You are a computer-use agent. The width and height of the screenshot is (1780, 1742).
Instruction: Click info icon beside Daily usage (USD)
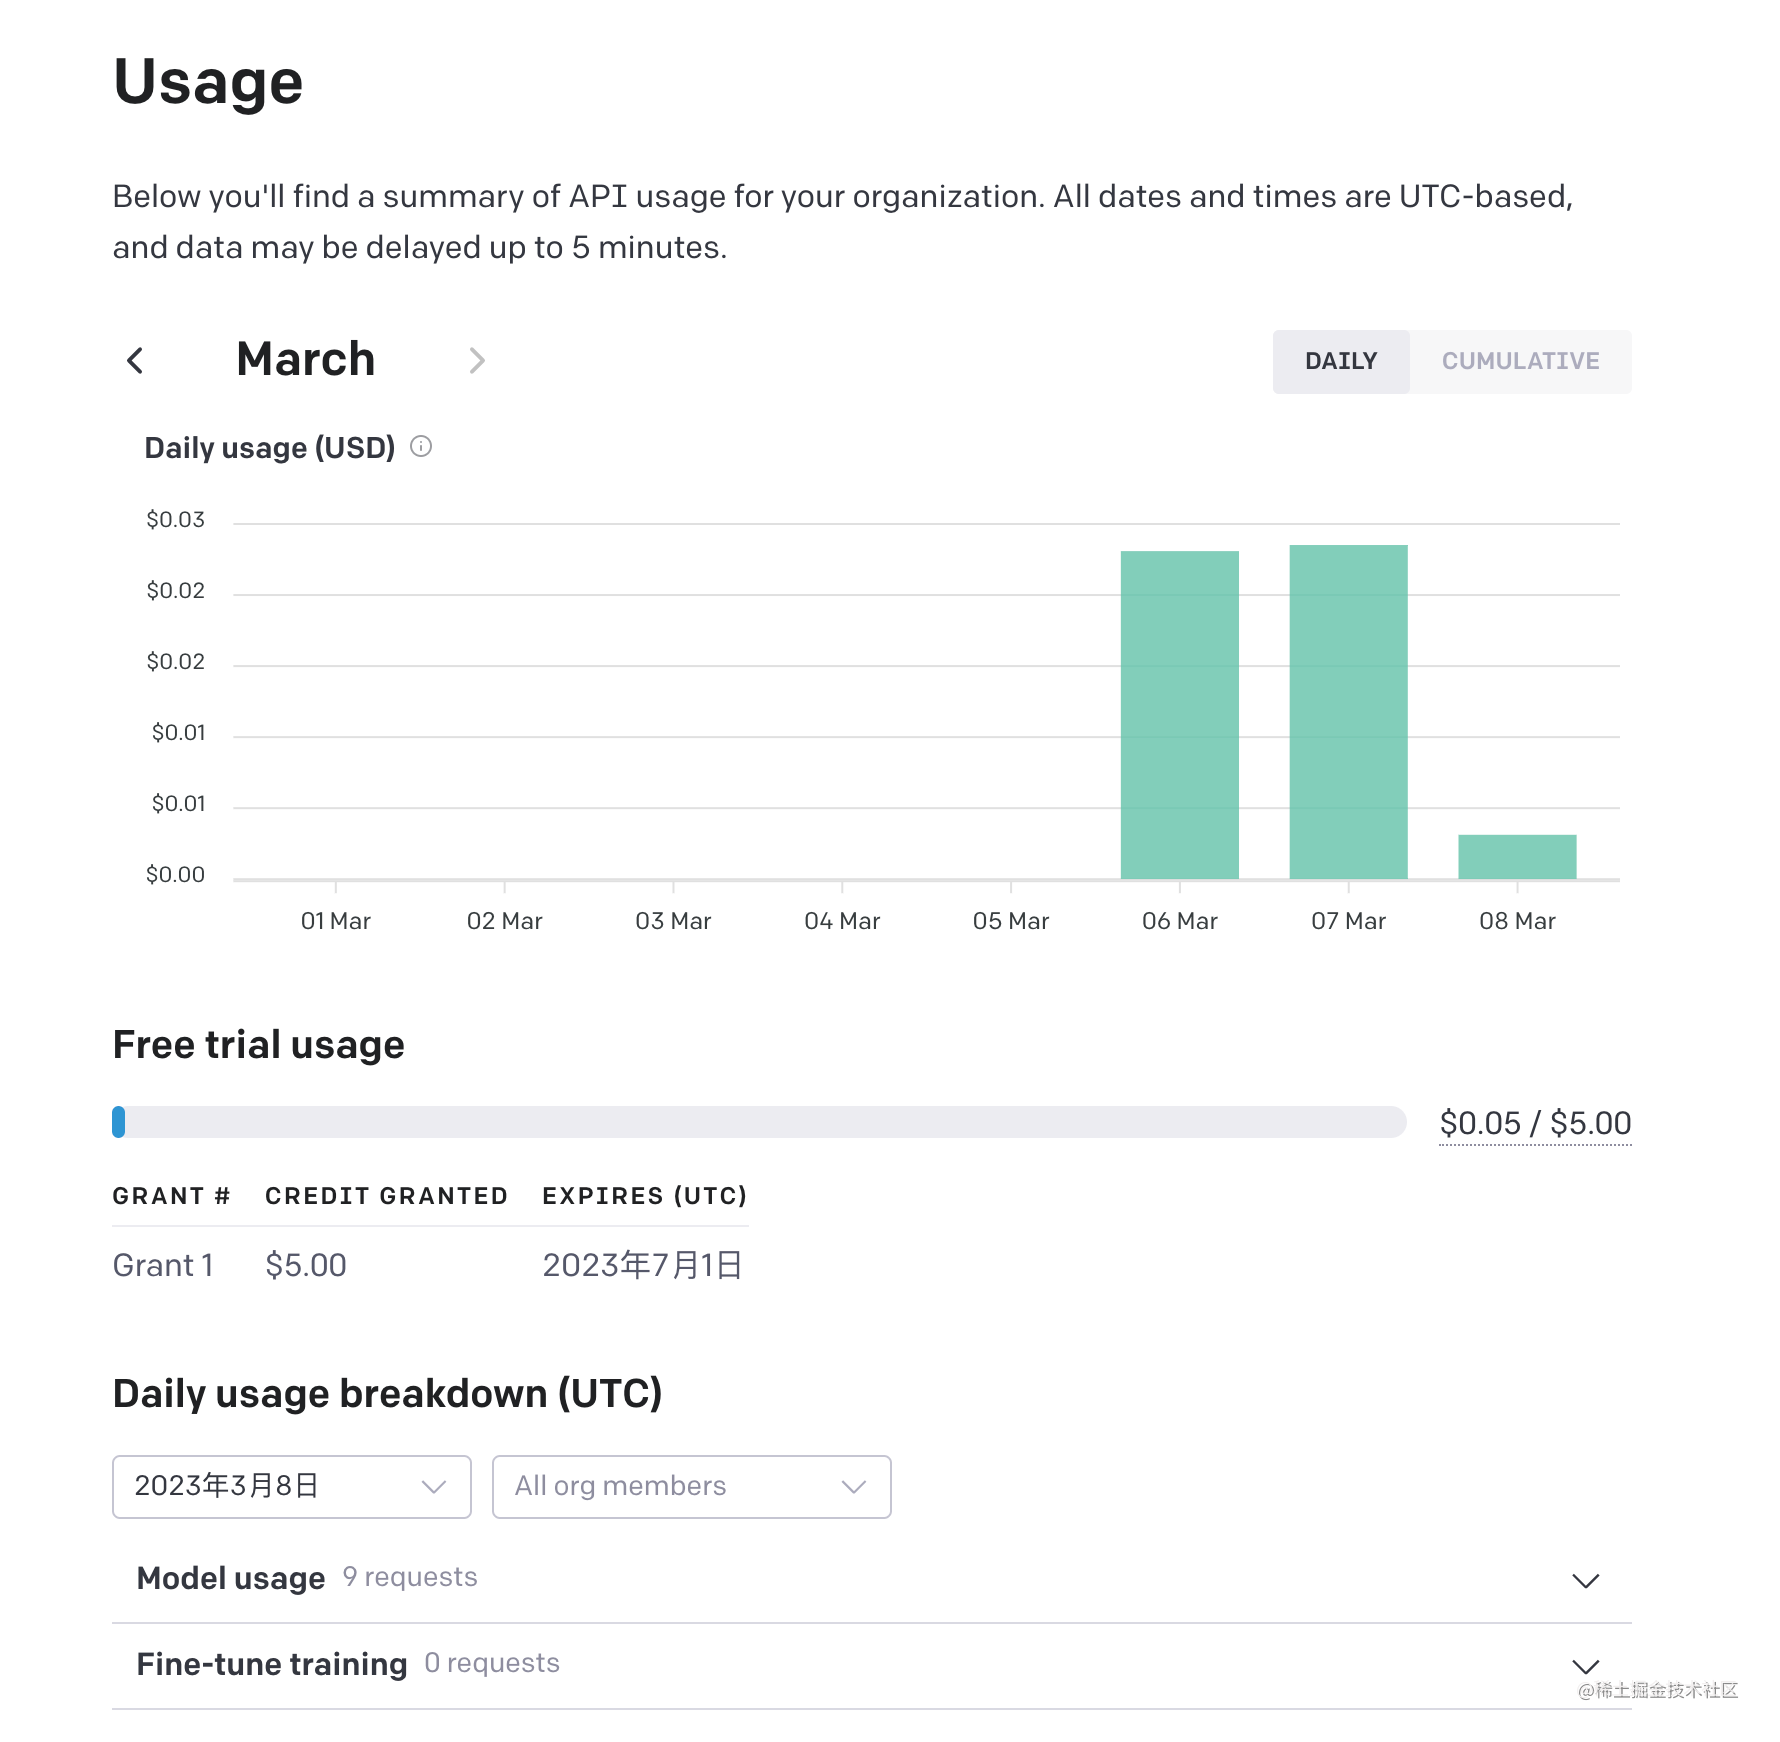(421, 447)
